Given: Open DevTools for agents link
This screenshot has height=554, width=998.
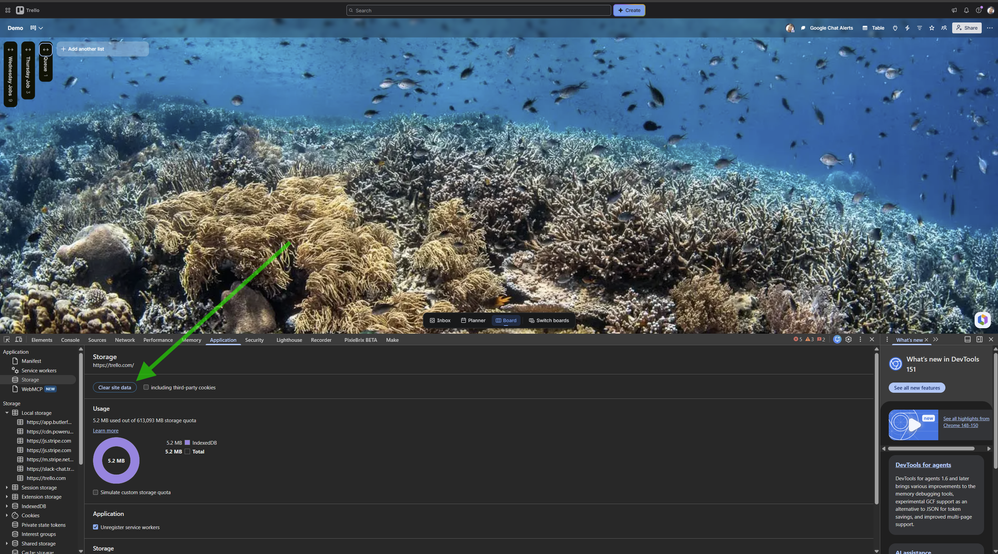Looking at the screenshot, I should pyautogui.click(x=923, y=465).
